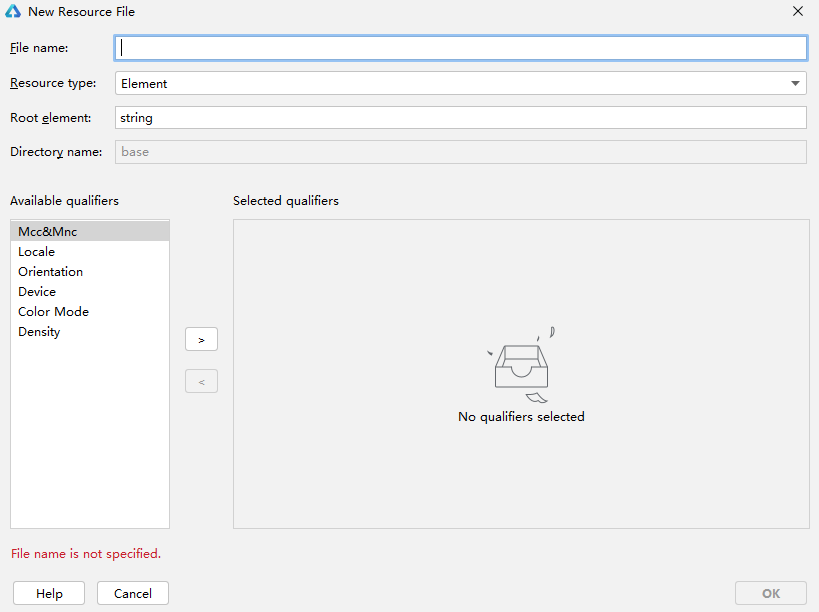Click the empty inbox icon in Selected qualifiers
Image resolution: width=819 pixels, height=612 pixels.
(521, 365)
